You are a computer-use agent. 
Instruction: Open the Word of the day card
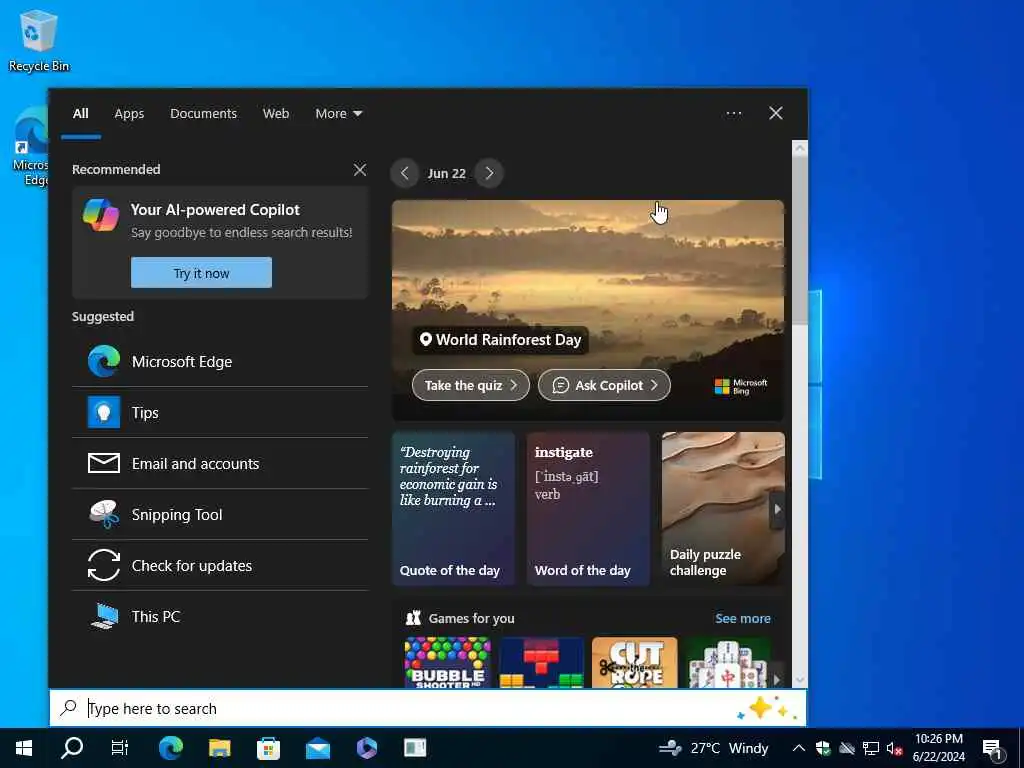[x=588, y=508]
